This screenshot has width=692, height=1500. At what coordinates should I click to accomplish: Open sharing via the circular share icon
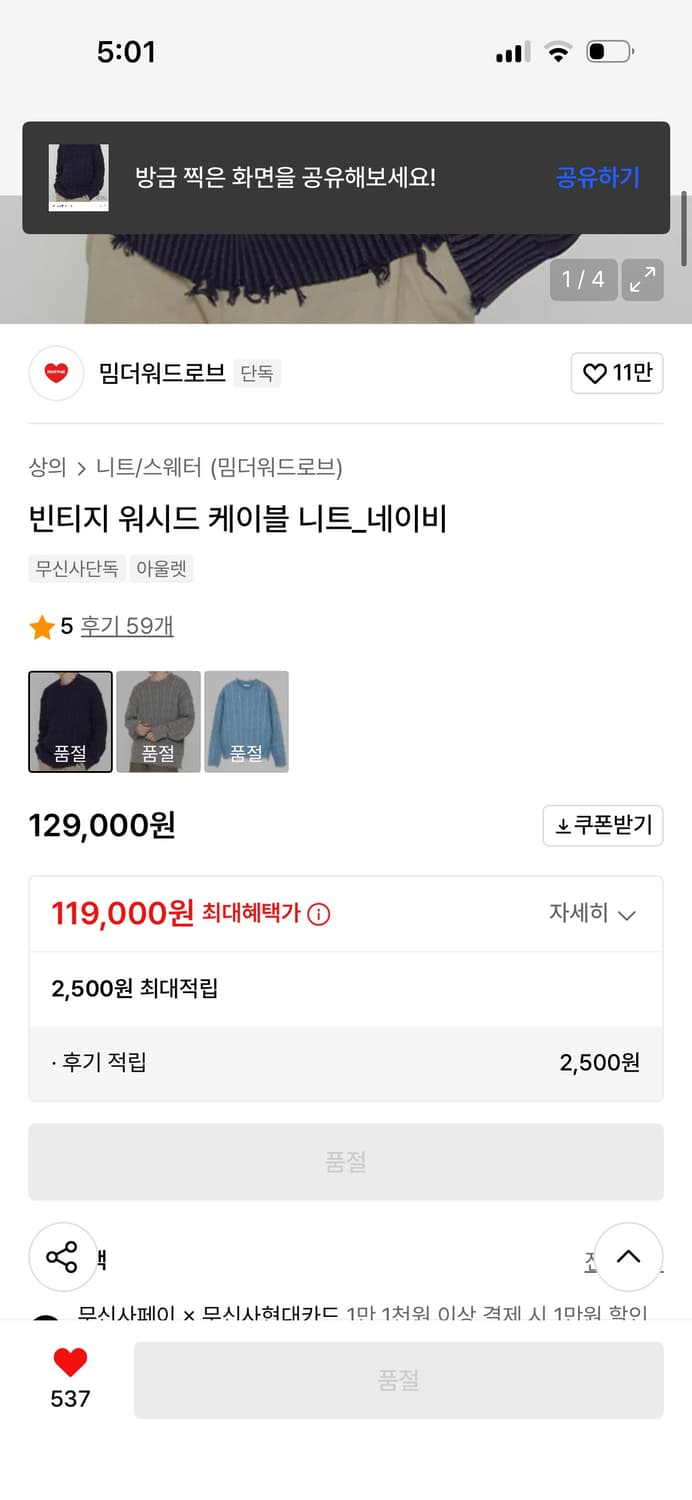coord(63,1257)
